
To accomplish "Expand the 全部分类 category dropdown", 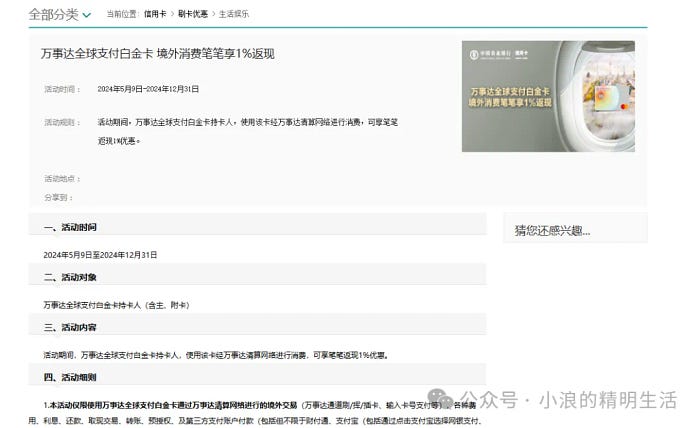I will tap(60, 15).
